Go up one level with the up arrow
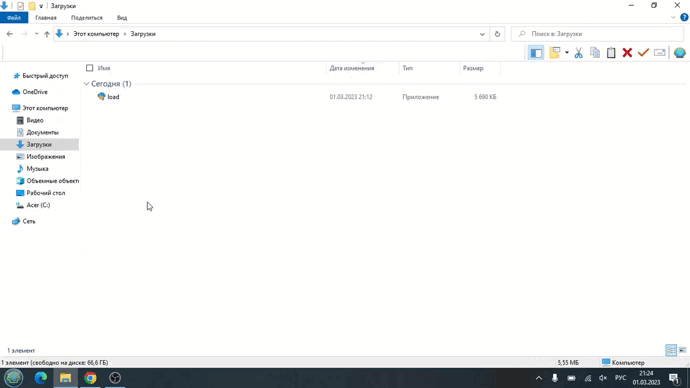 click(x=47, y=34)
